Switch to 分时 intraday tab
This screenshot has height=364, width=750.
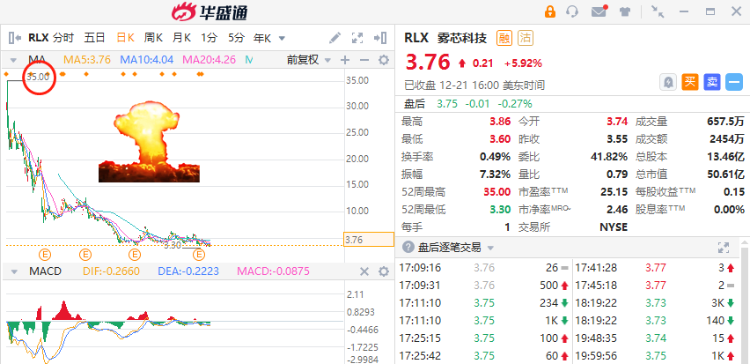pos(64,38)
